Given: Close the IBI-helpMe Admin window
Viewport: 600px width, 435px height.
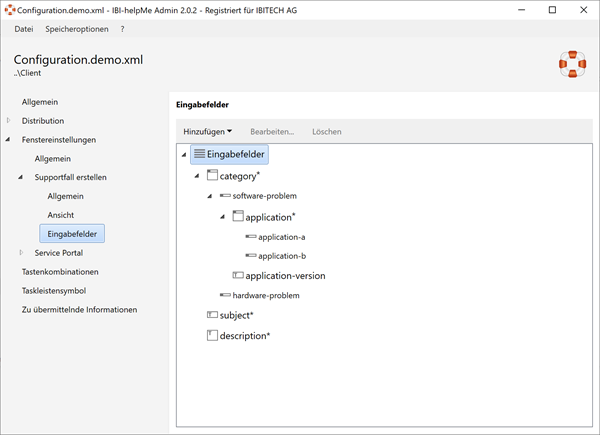Looking at the screenshot, I should (584, 10).
